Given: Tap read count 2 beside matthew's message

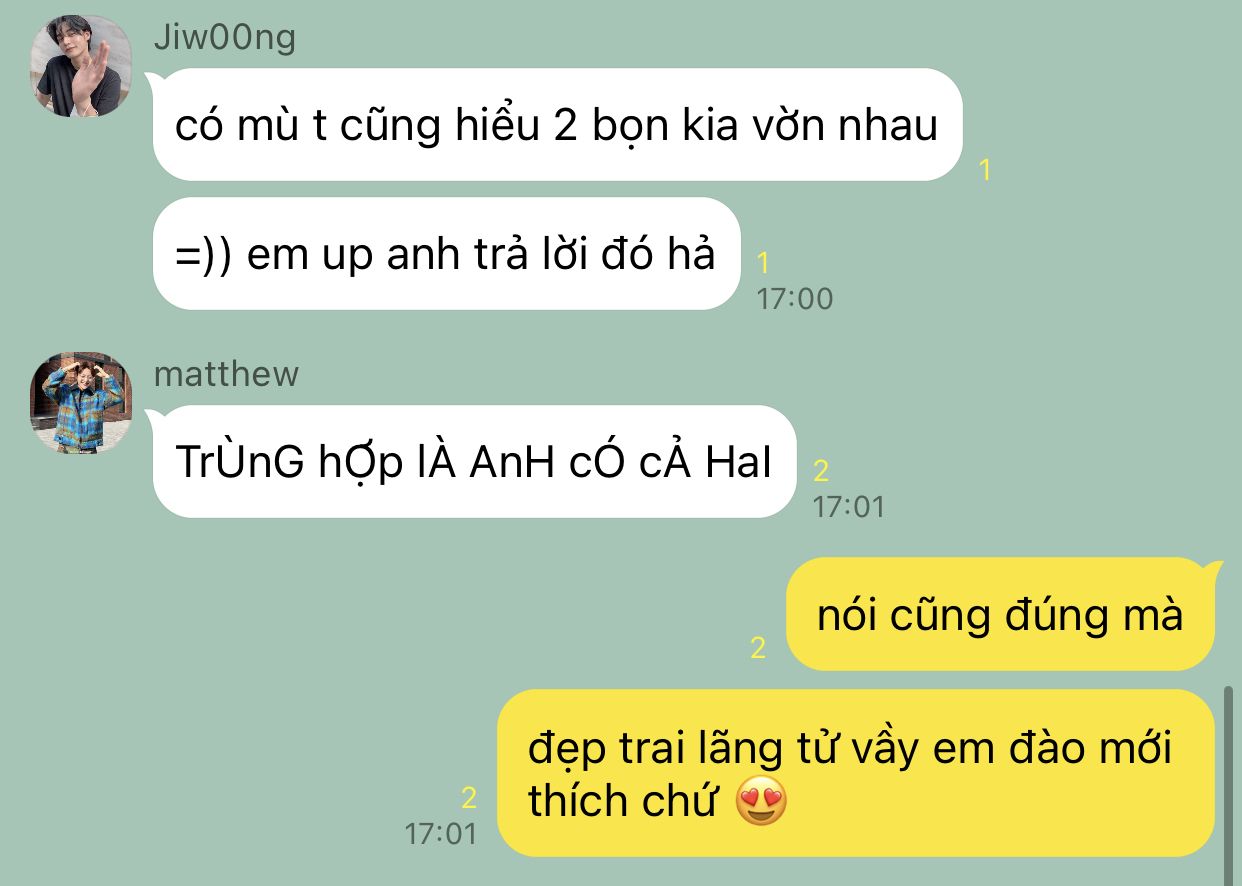Looking at the screenshot, I should [821, 471].
